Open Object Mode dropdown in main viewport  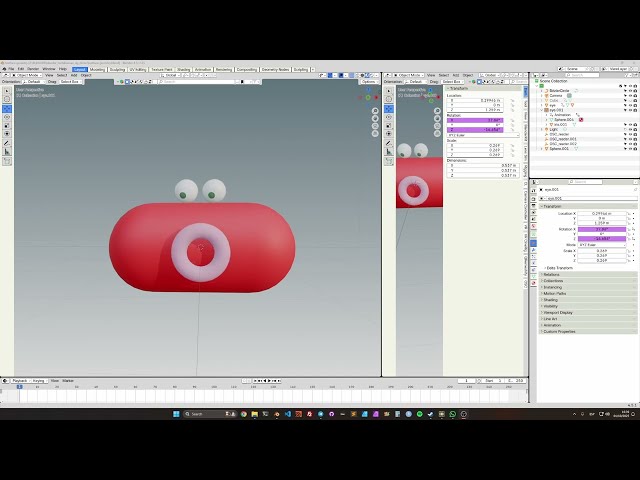point(27,76)
